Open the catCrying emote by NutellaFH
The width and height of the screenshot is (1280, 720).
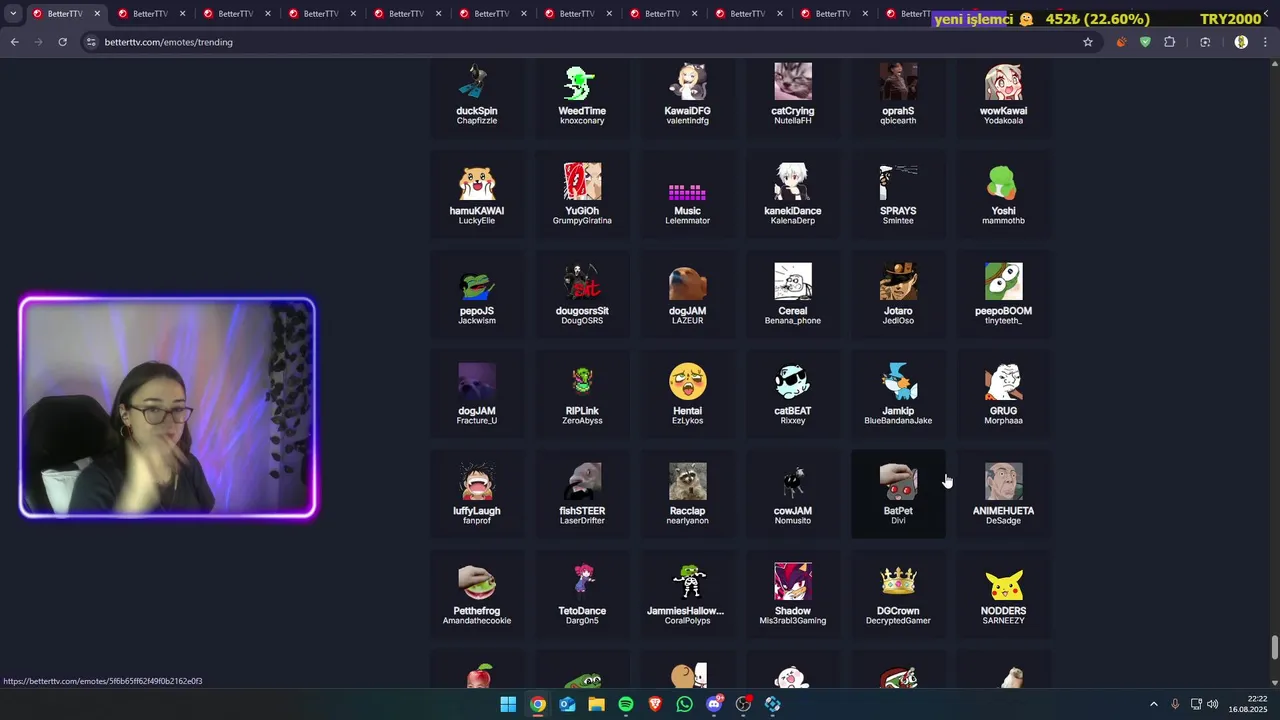pyautogui.click(x=793, y=95)
